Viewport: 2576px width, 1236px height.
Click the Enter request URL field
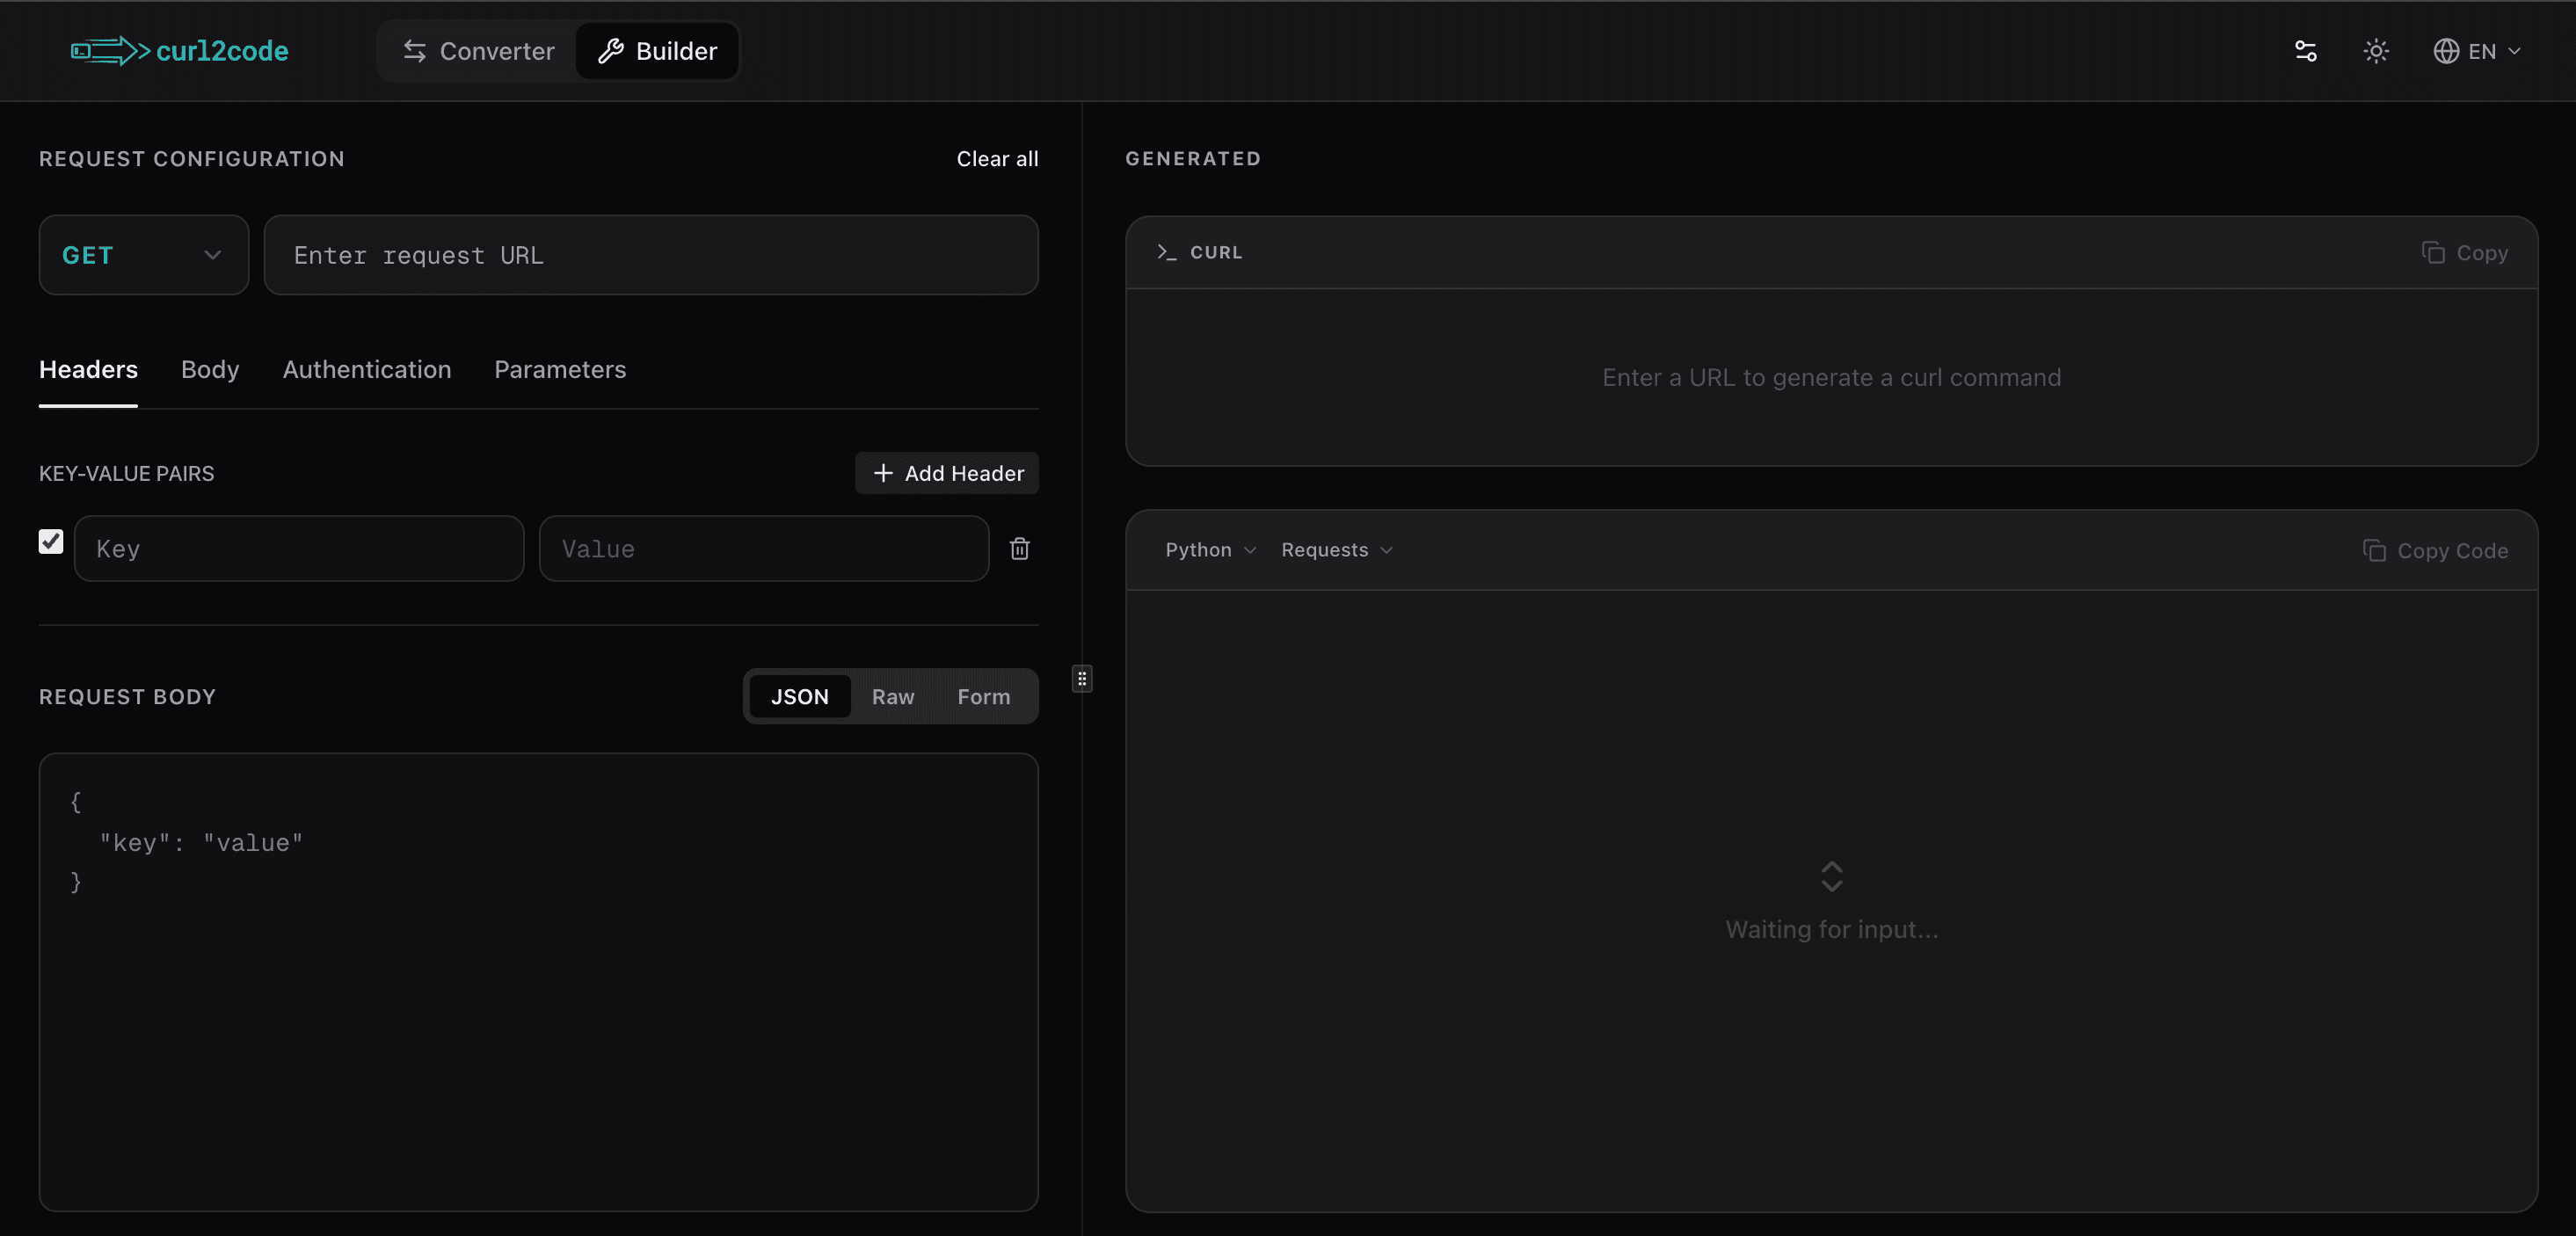[651, 255]
